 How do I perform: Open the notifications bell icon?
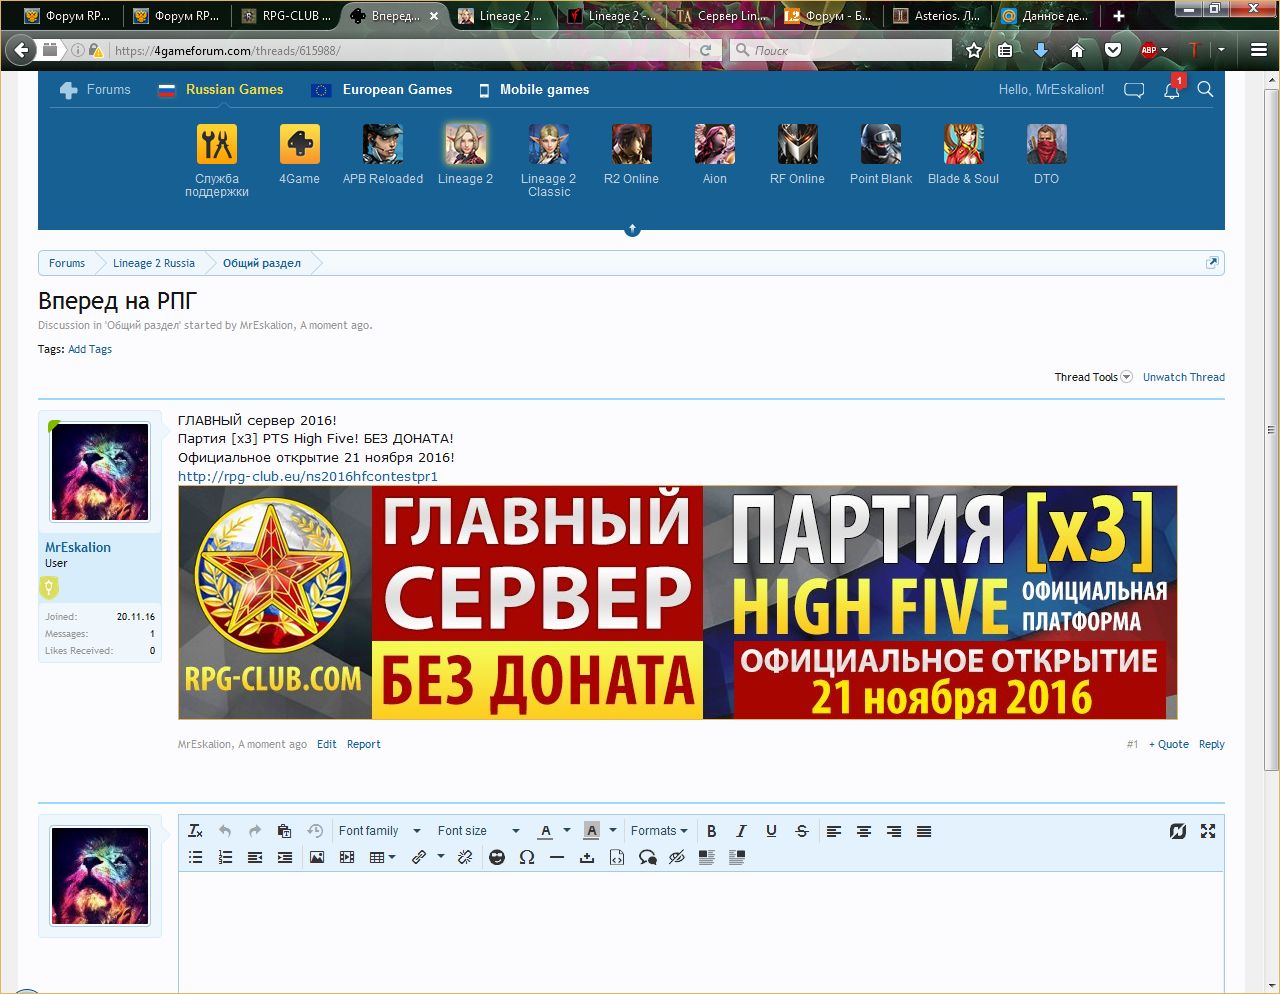click(x=1171, y=90)
